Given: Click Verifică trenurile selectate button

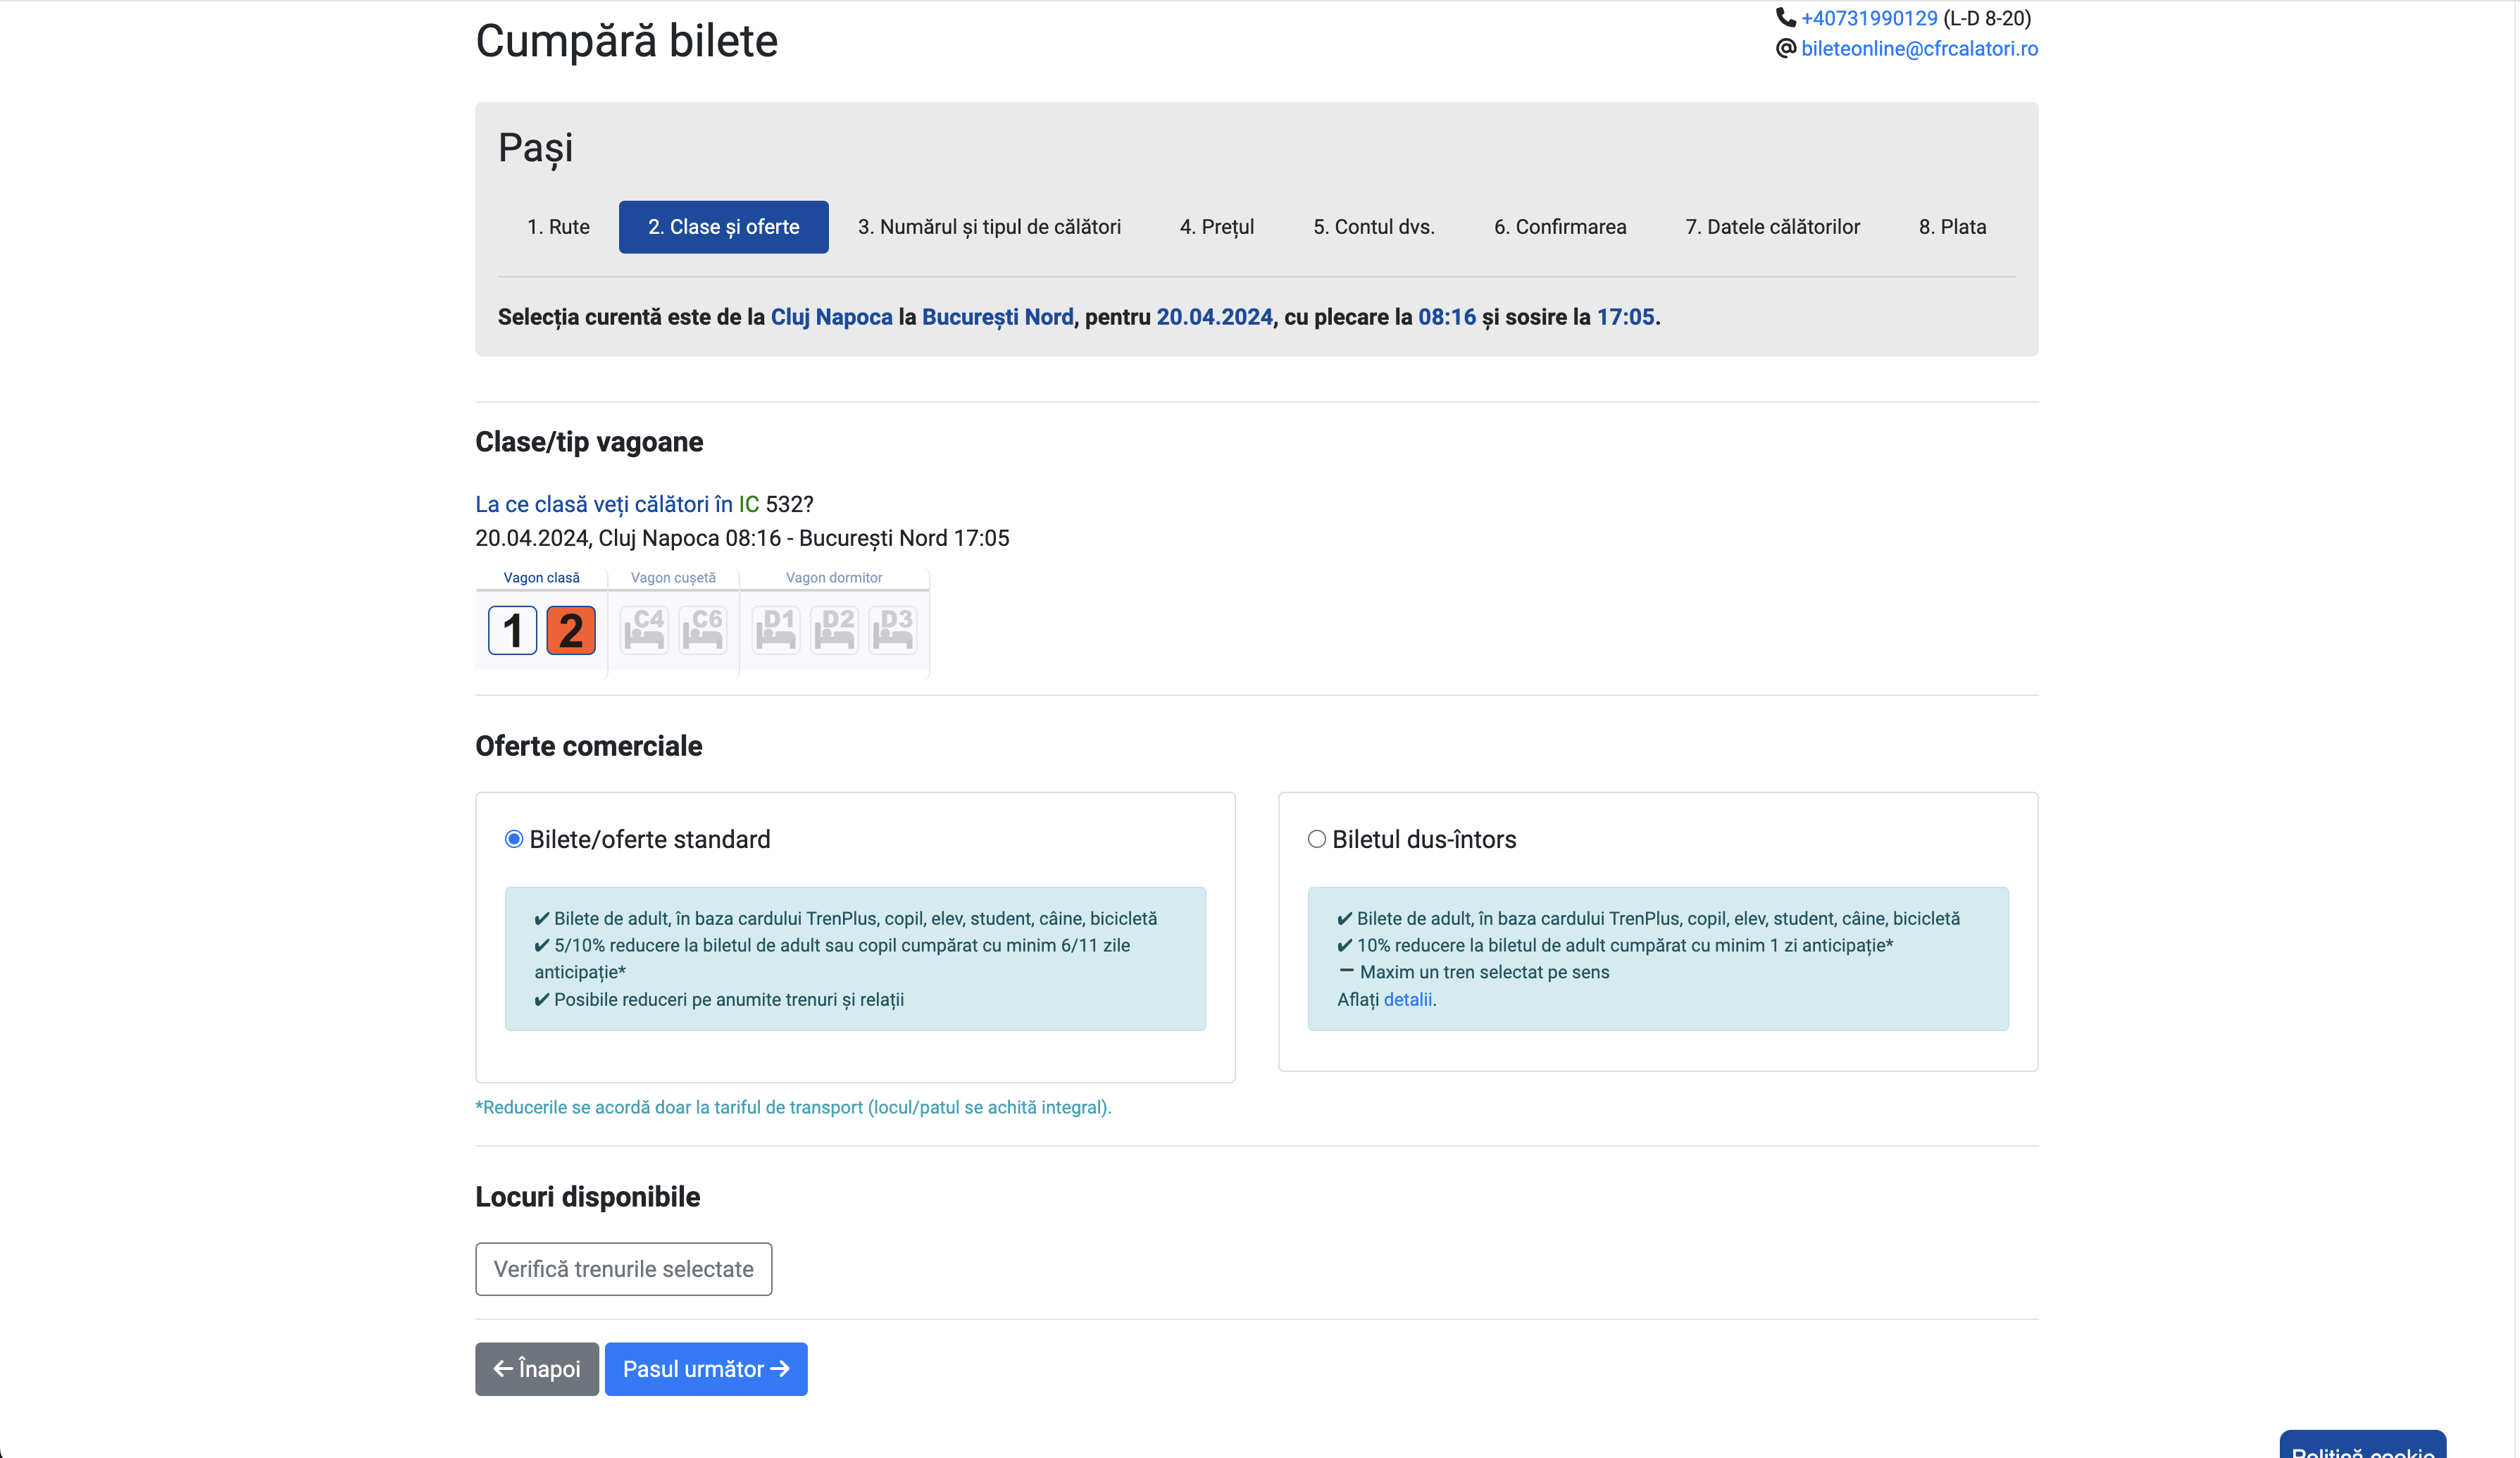Looking at the screenshot, I should 624,1269.
